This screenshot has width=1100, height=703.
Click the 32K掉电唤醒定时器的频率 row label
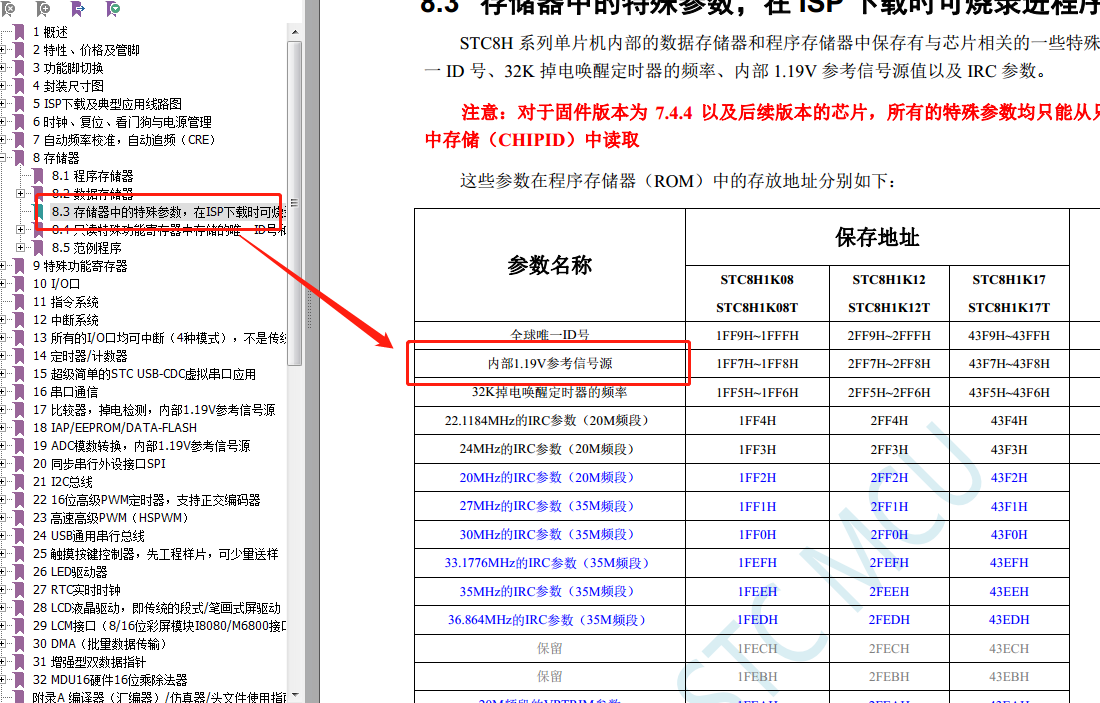(550, 392)
